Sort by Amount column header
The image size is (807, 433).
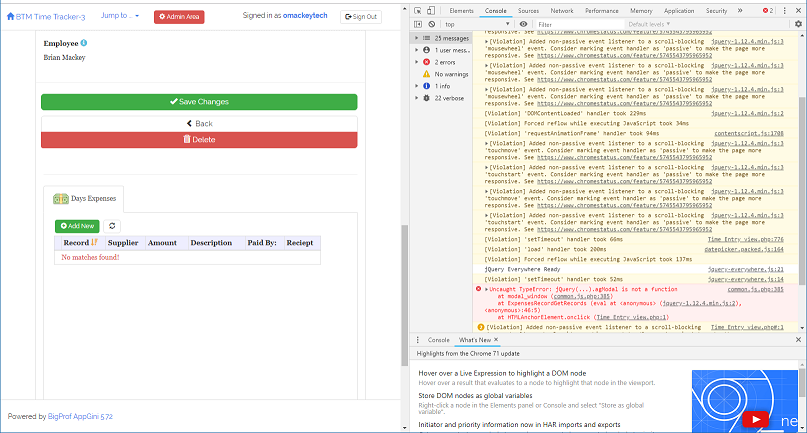point(162,243)
